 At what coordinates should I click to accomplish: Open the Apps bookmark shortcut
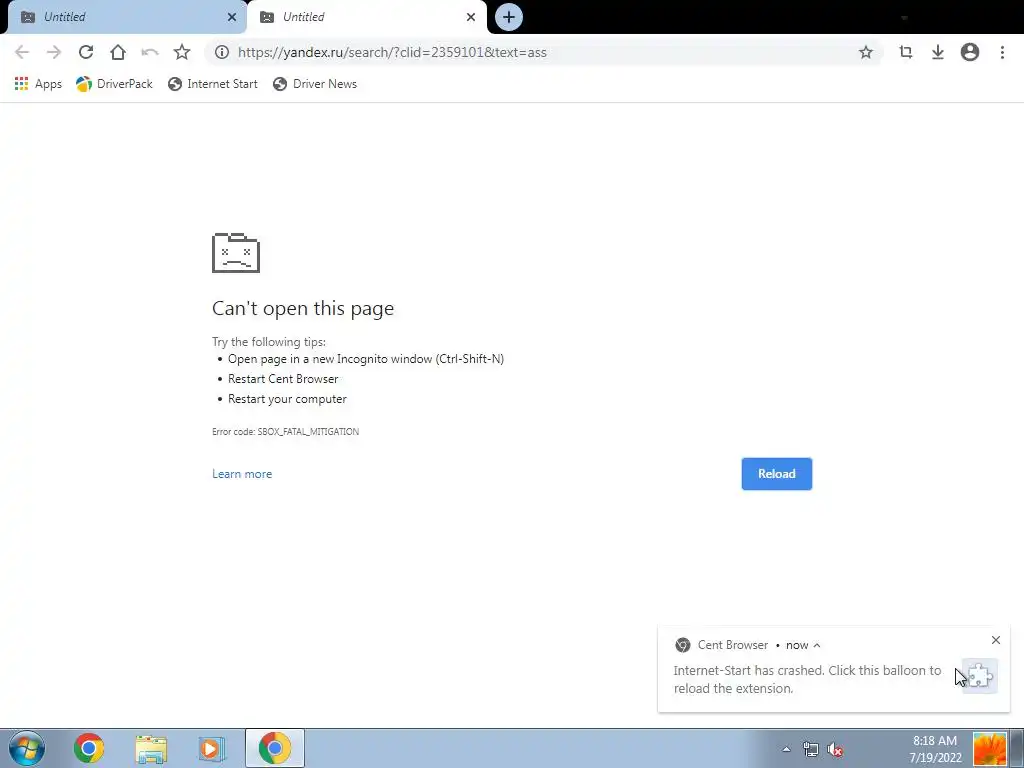pyautogui.click(x=38, y=84)
